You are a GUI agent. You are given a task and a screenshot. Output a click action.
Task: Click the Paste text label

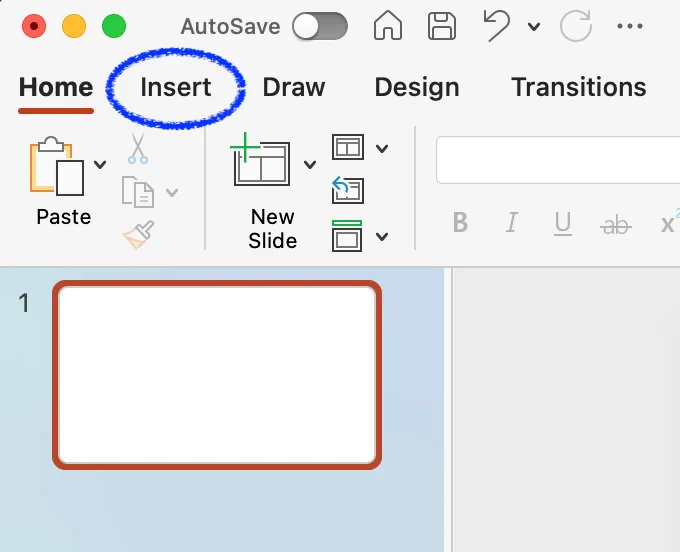[64, 216]
